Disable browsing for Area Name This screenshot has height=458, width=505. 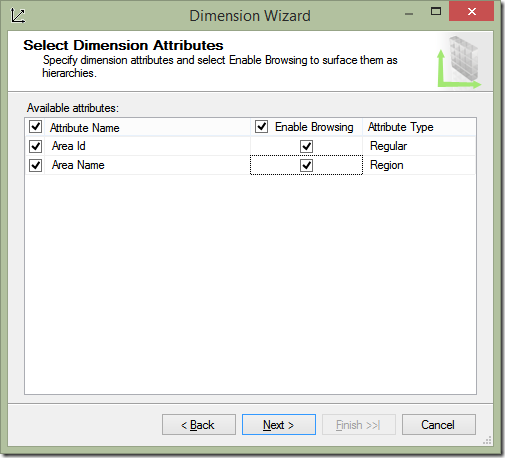(306, 165)
